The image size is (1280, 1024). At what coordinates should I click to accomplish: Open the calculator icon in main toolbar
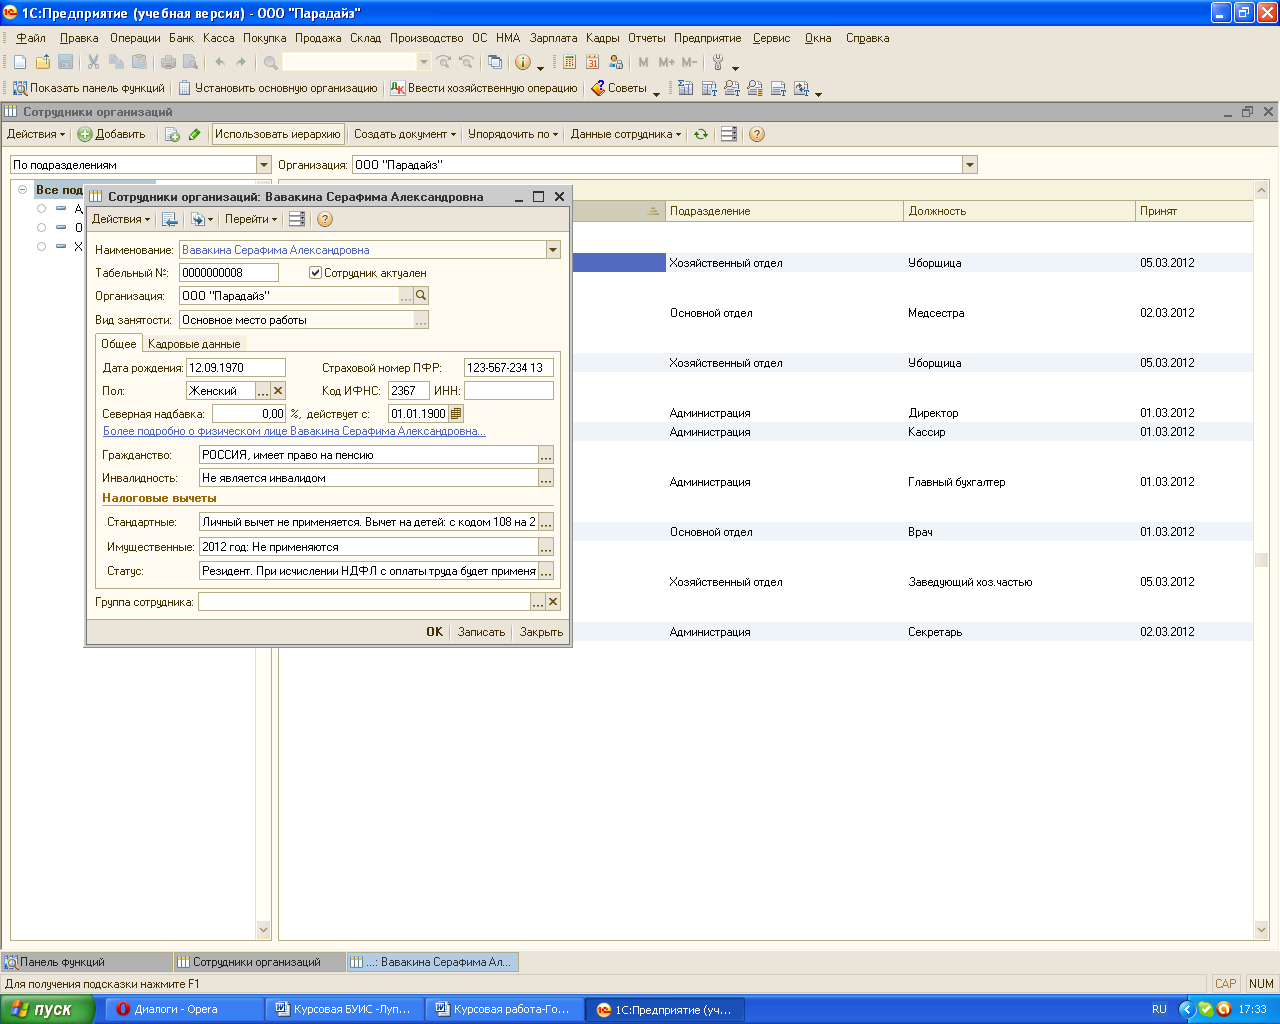pos(569,62)
